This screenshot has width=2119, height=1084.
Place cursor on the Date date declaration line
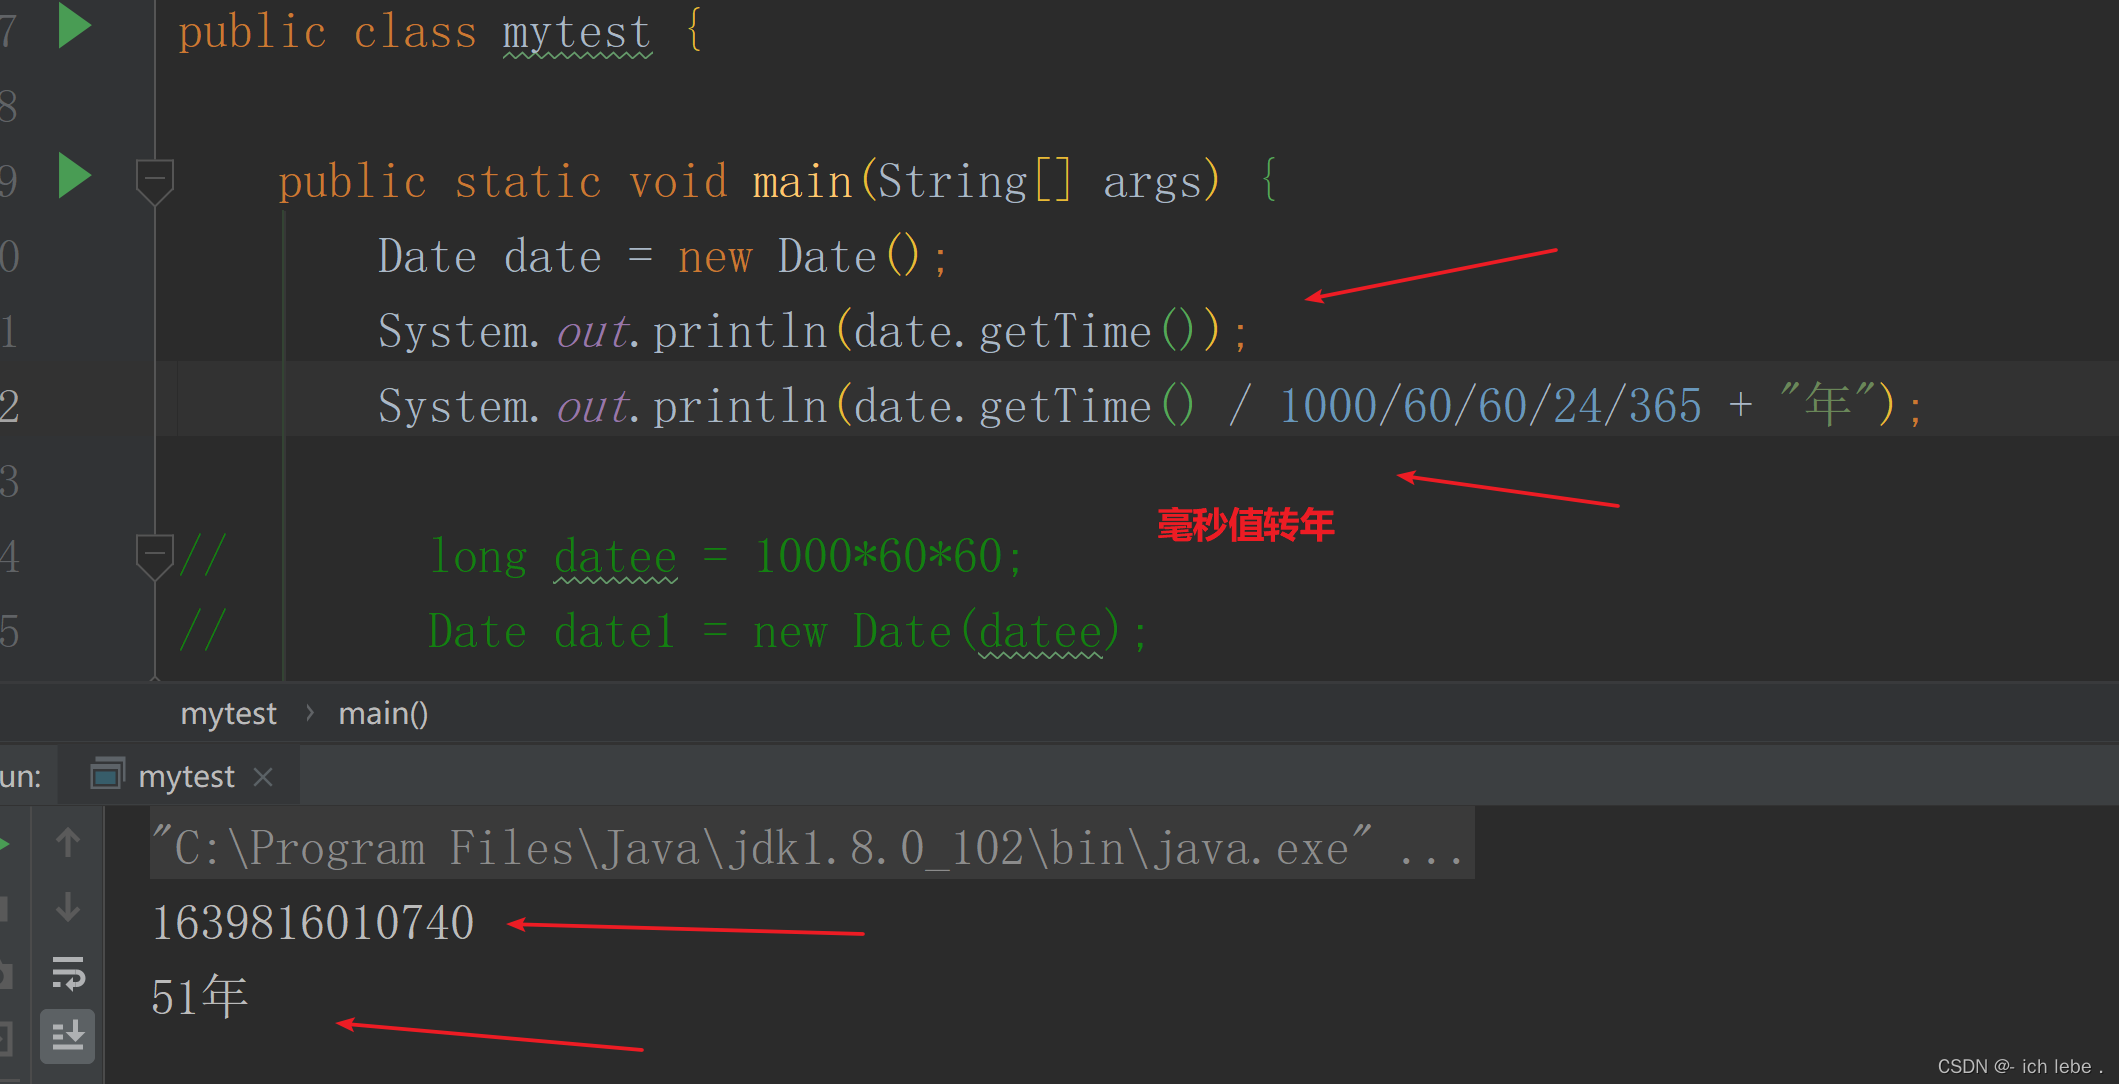[x=660, y=255]
